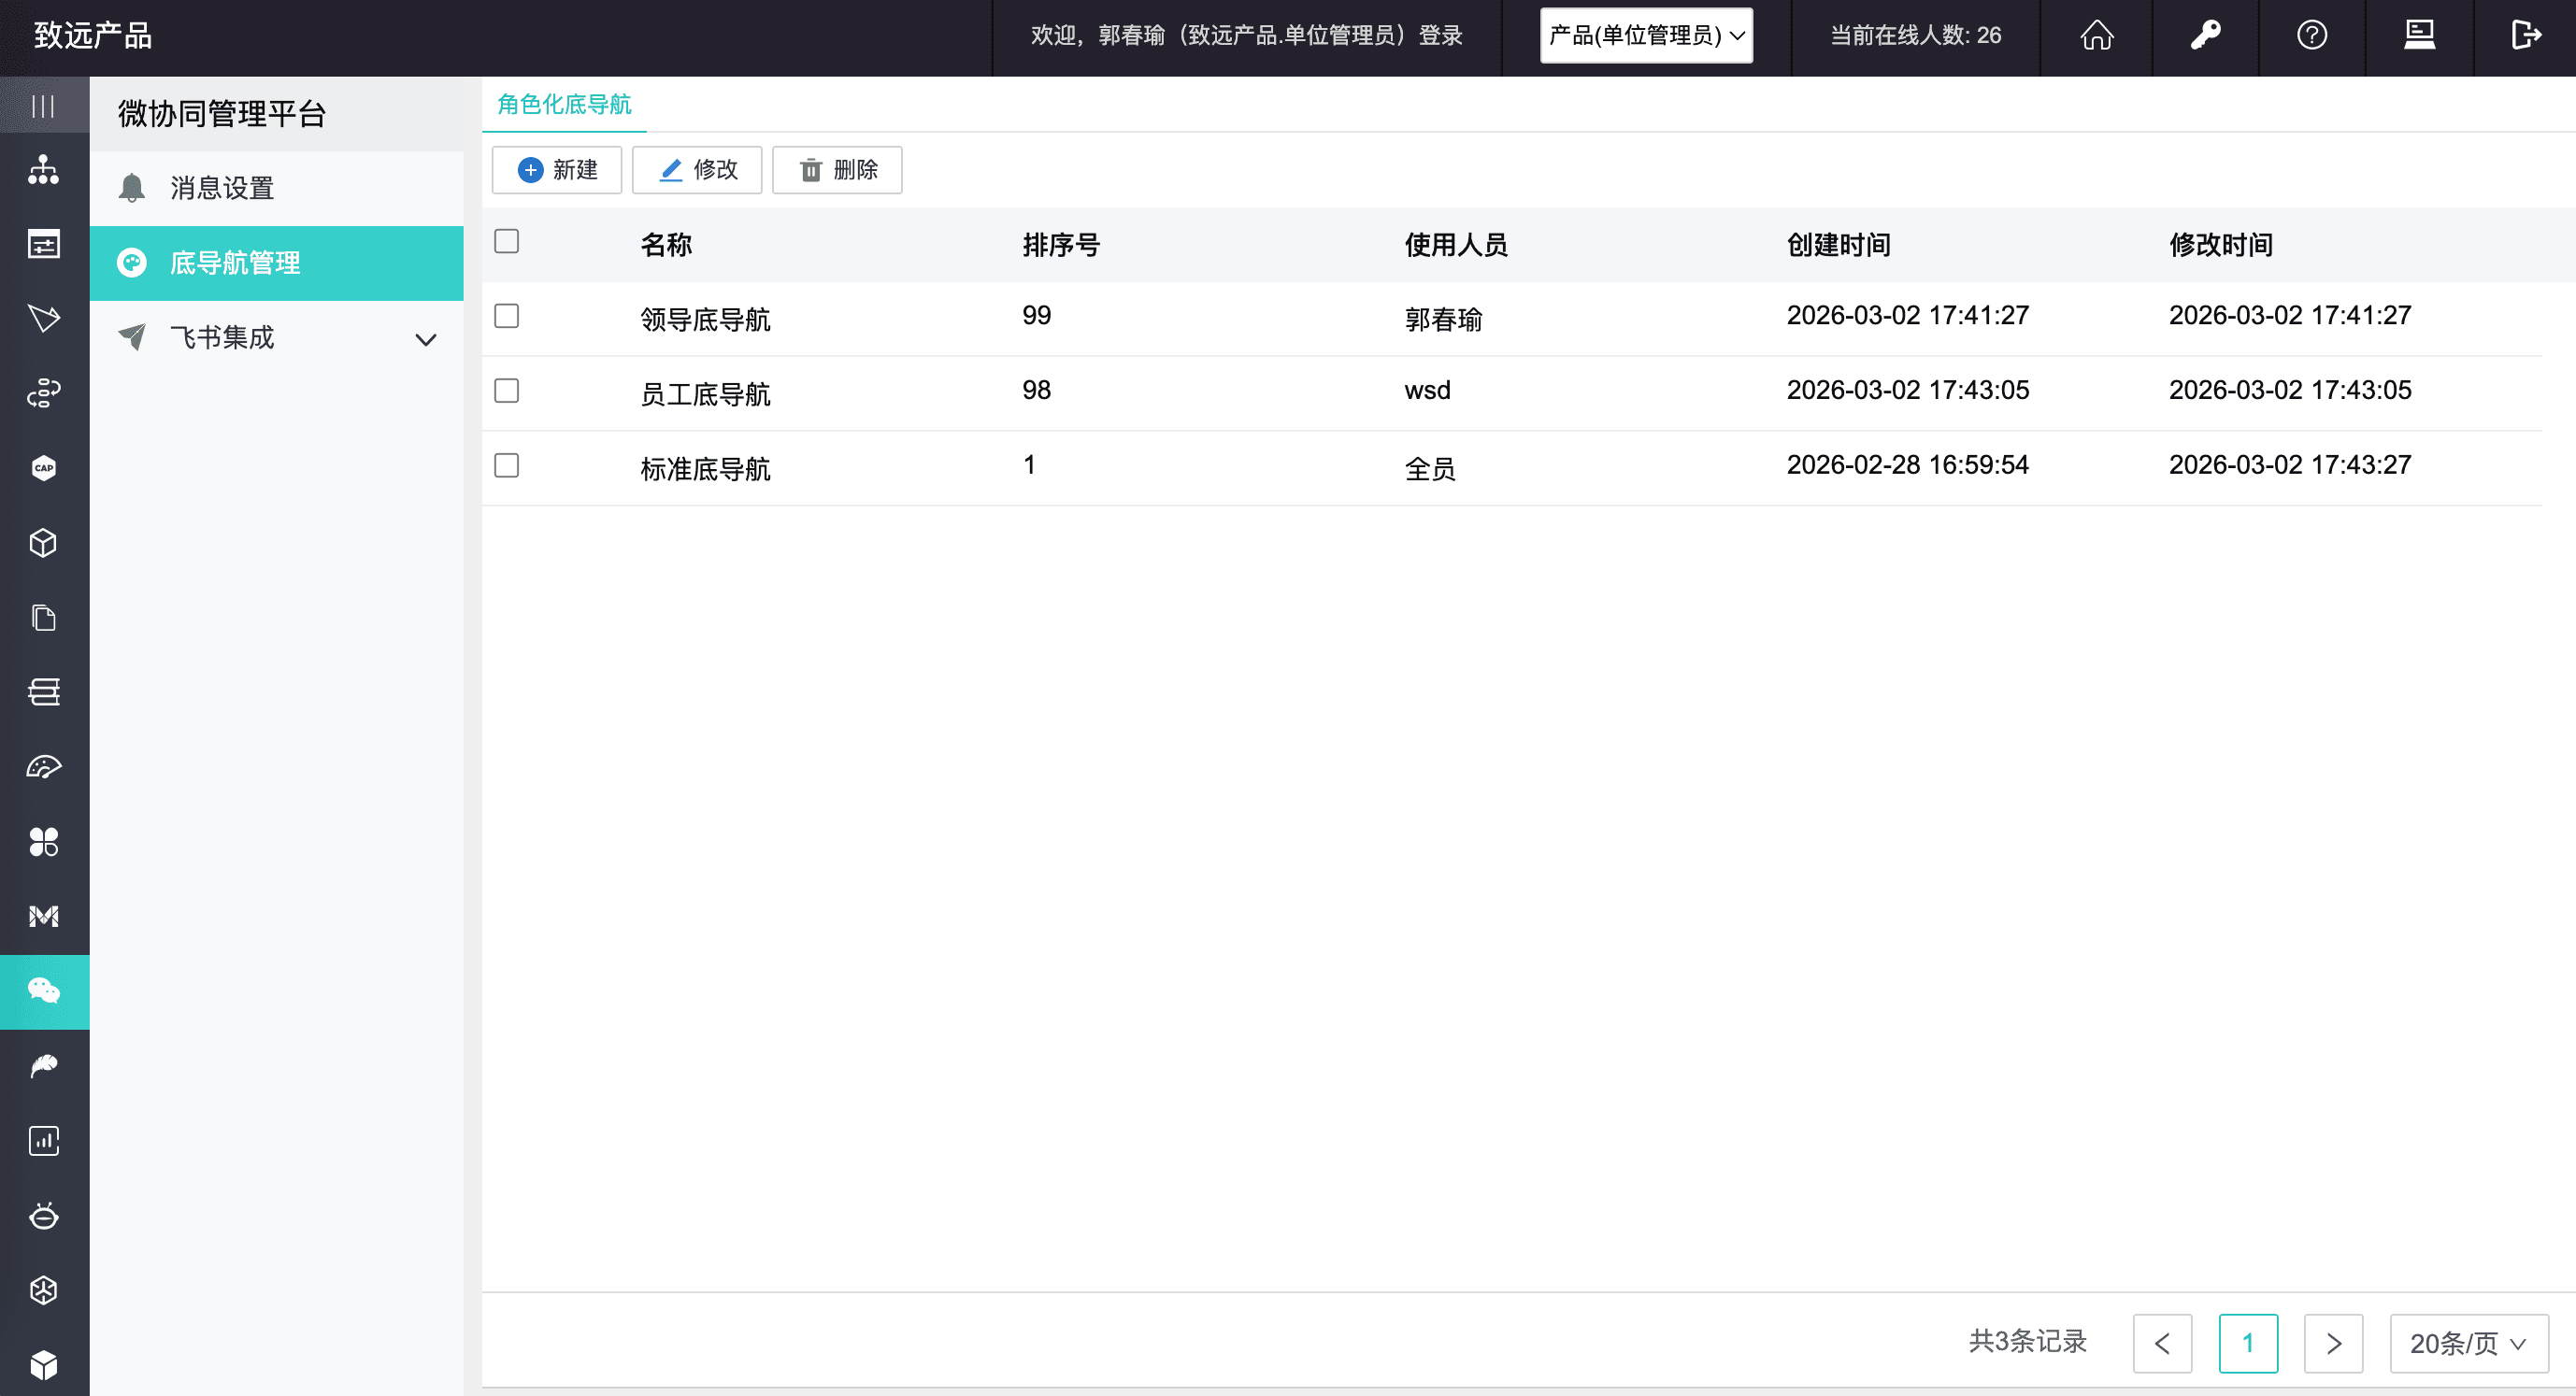
Task: Click the 共3条记录 record count text
Action: tap(2027, 1341)
